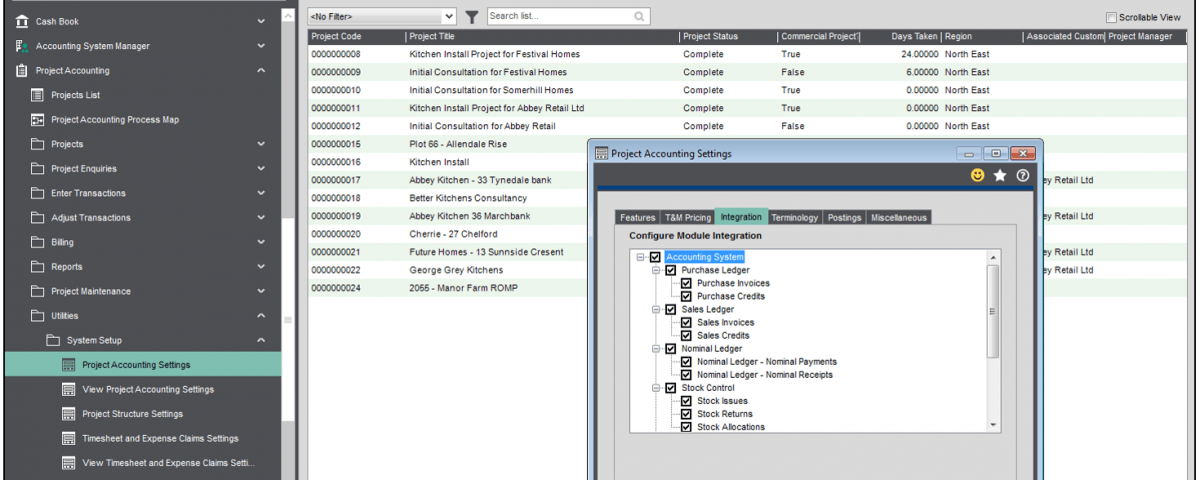Click the Project Maintenance folder icon
Image resolution: width=1200 pixels, height=480 pixels.
click(37, 291)
